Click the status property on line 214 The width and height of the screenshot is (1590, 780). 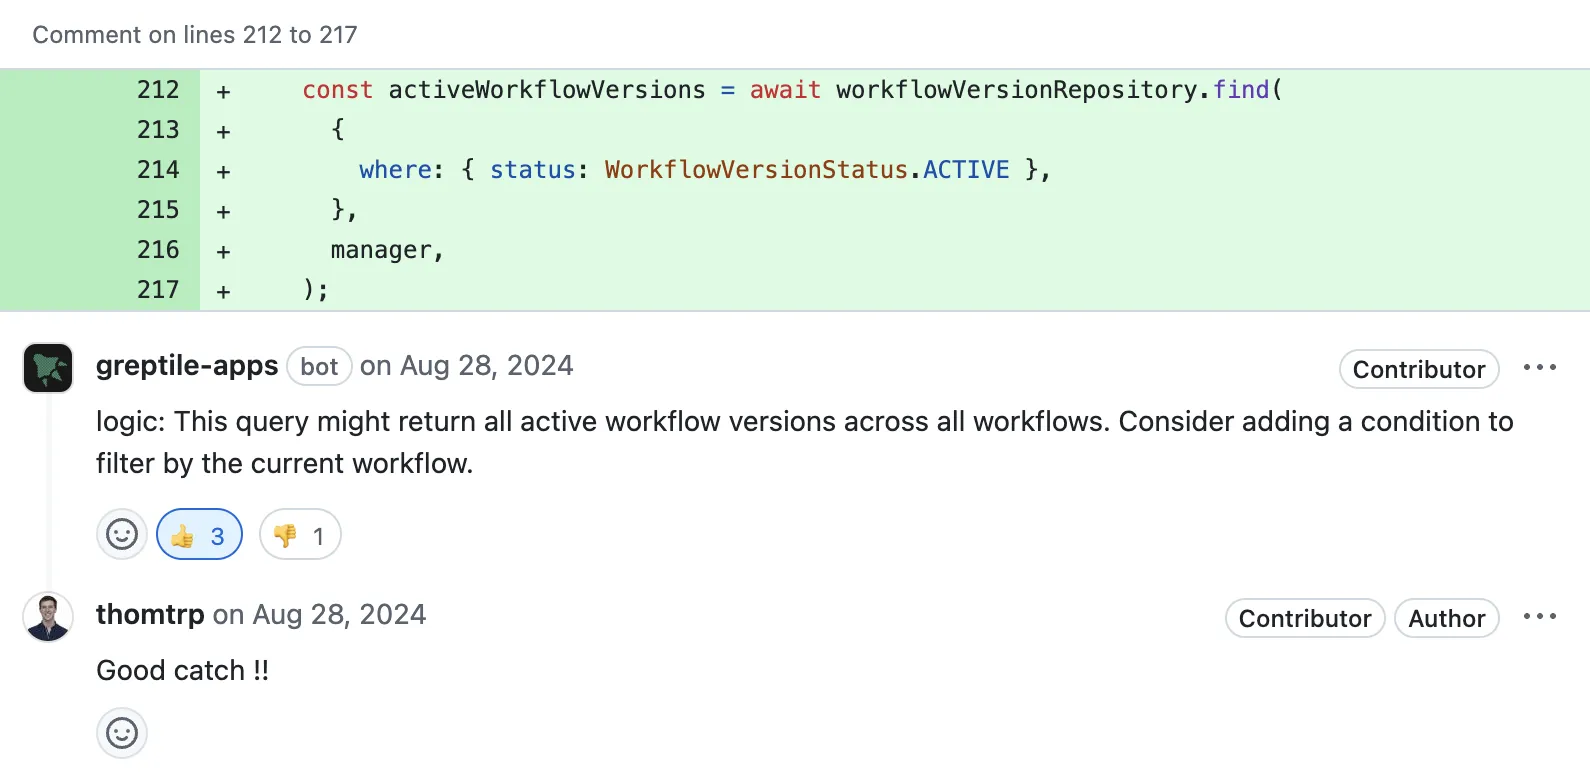tap(533, 170)
